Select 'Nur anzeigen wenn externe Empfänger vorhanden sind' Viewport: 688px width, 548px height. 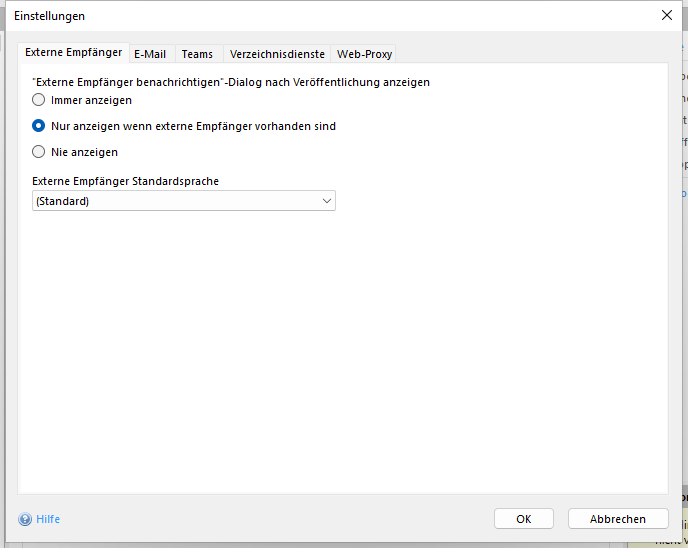coord(39,126)
